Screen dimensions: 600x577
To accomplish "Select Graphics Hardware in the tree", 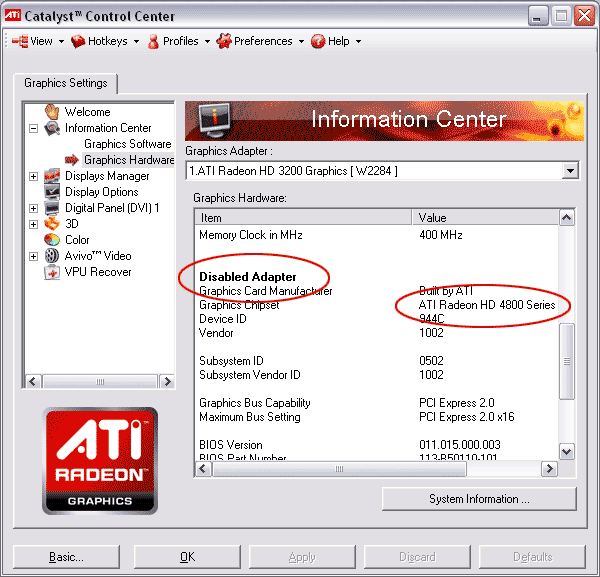I will coord(129,160).
